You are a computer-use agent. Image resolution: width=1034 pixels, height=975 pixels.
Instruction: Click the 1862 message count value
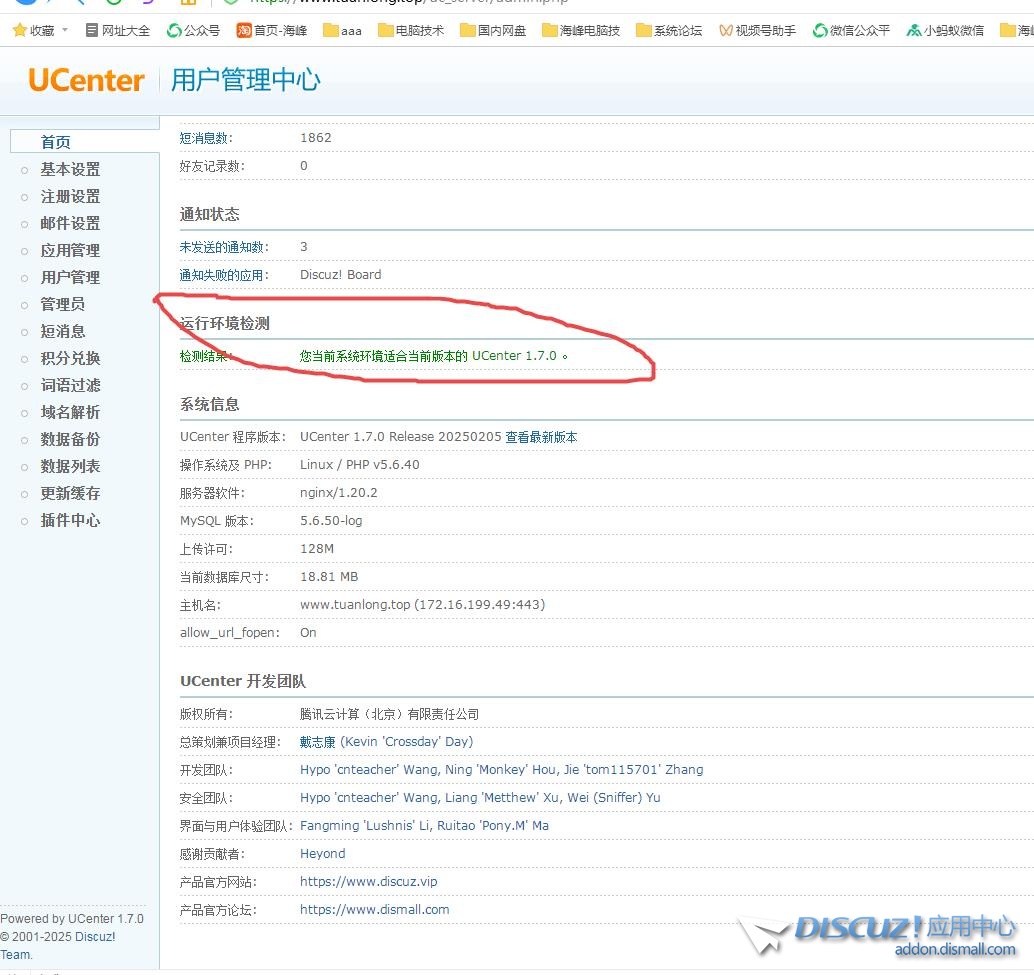[315, 138]
